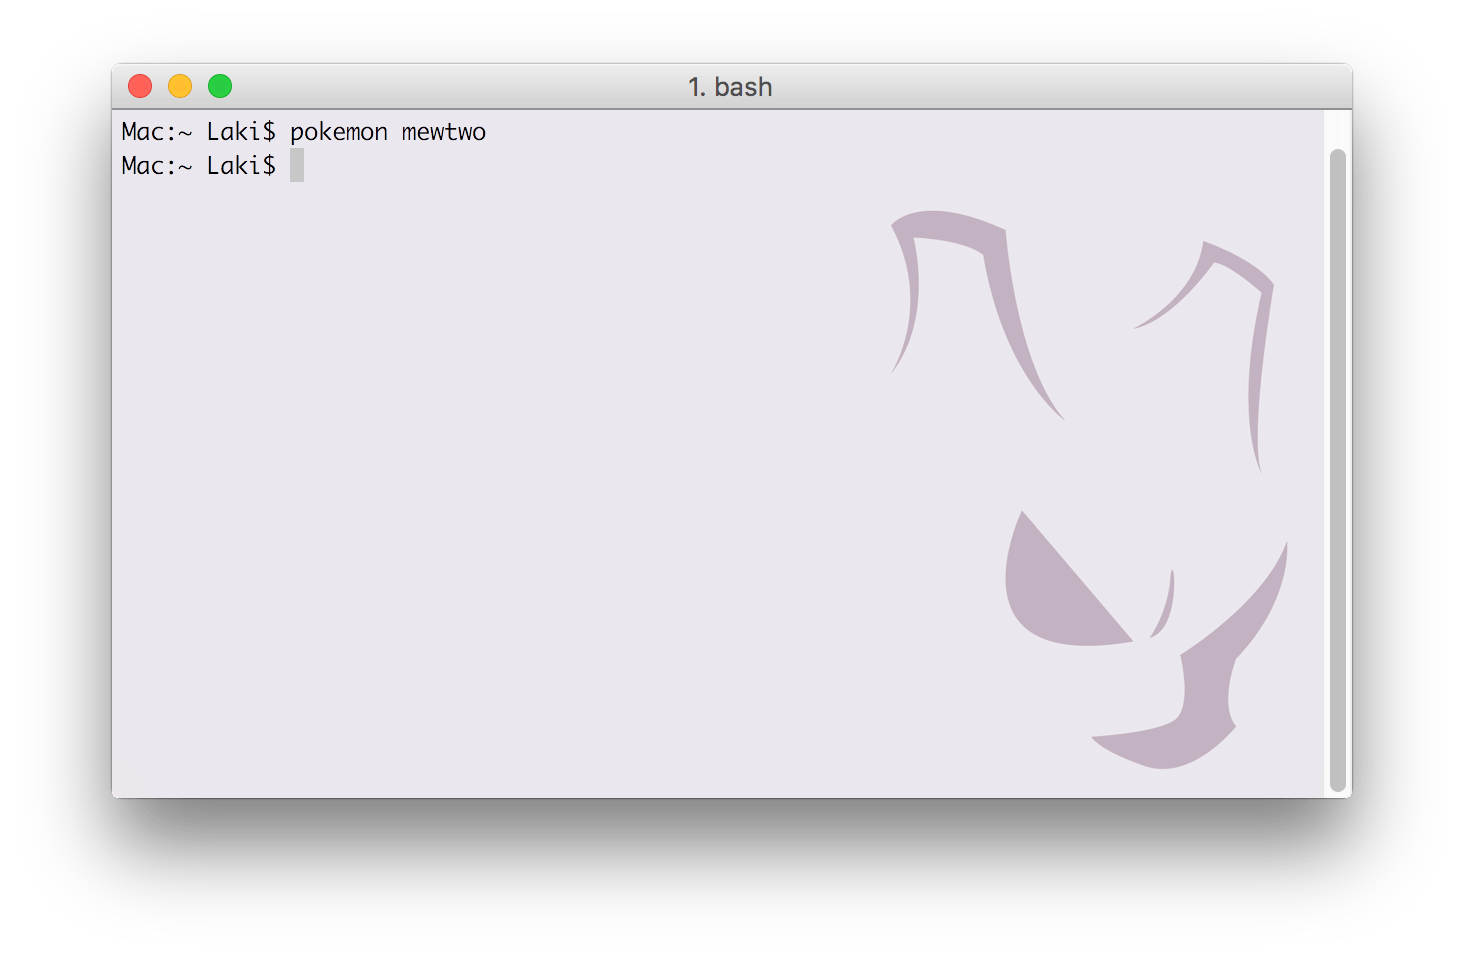Close the bash terminal window

tap(140, 87)
